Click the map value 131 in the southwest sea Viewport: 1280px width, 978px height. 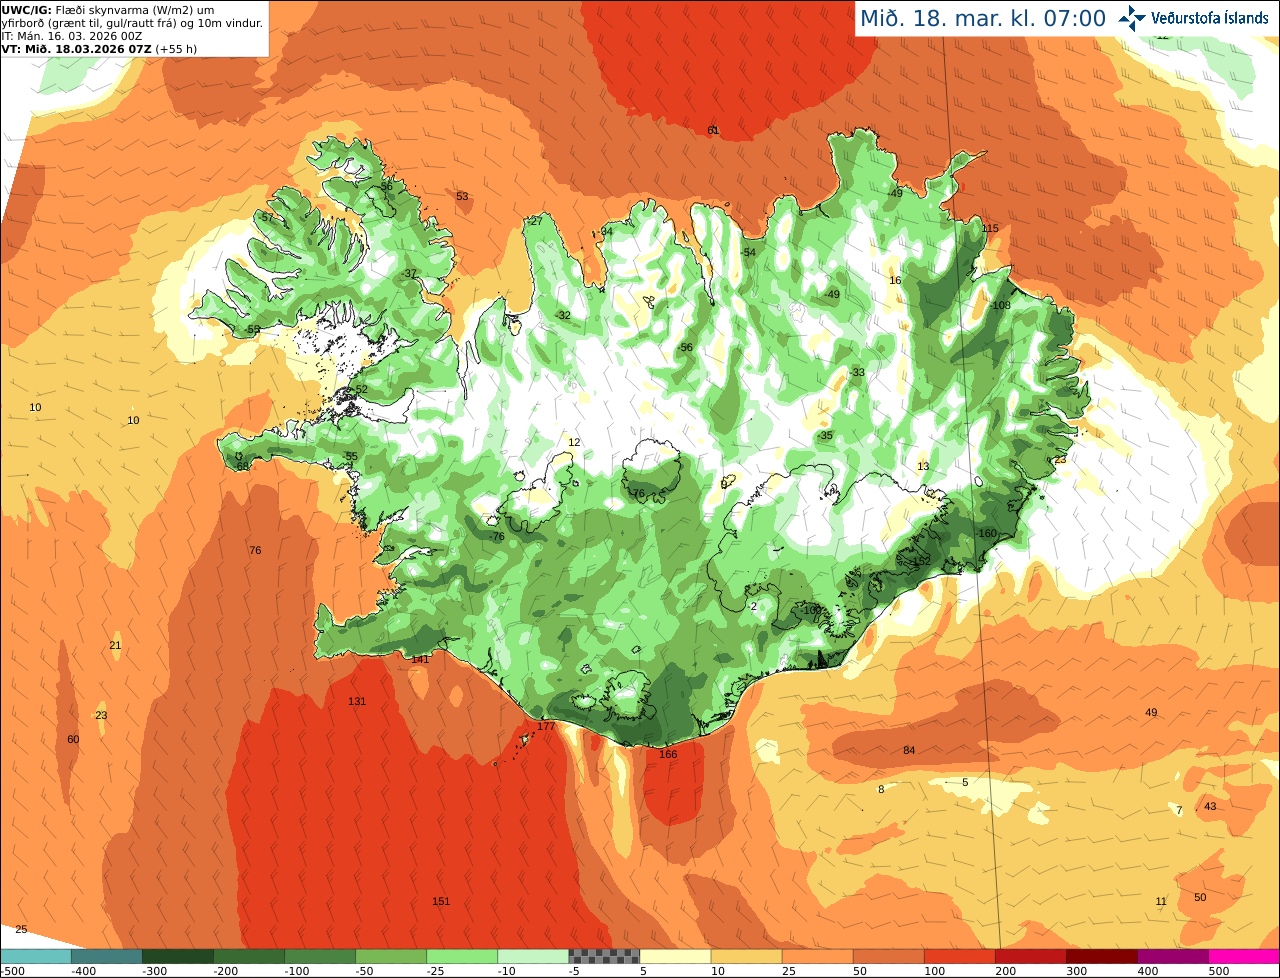point(357,701)
